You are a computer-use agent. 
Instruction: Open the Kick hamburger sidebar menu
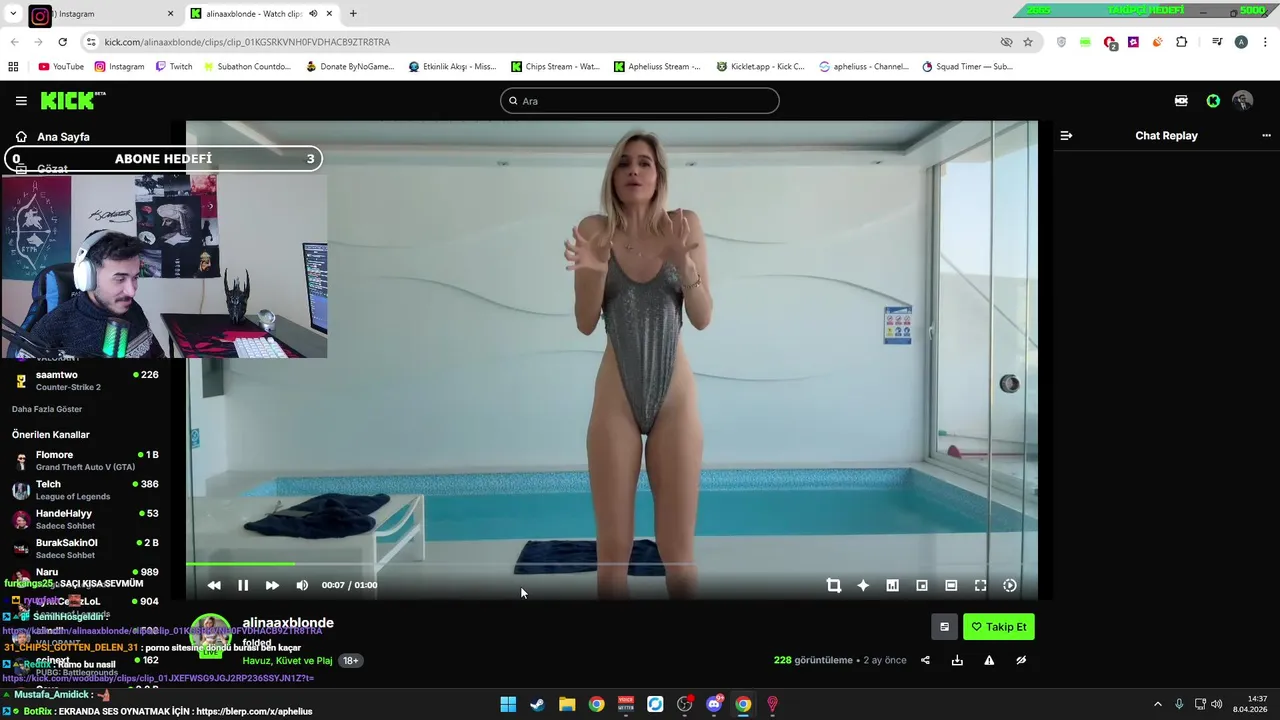coord(21,101)
